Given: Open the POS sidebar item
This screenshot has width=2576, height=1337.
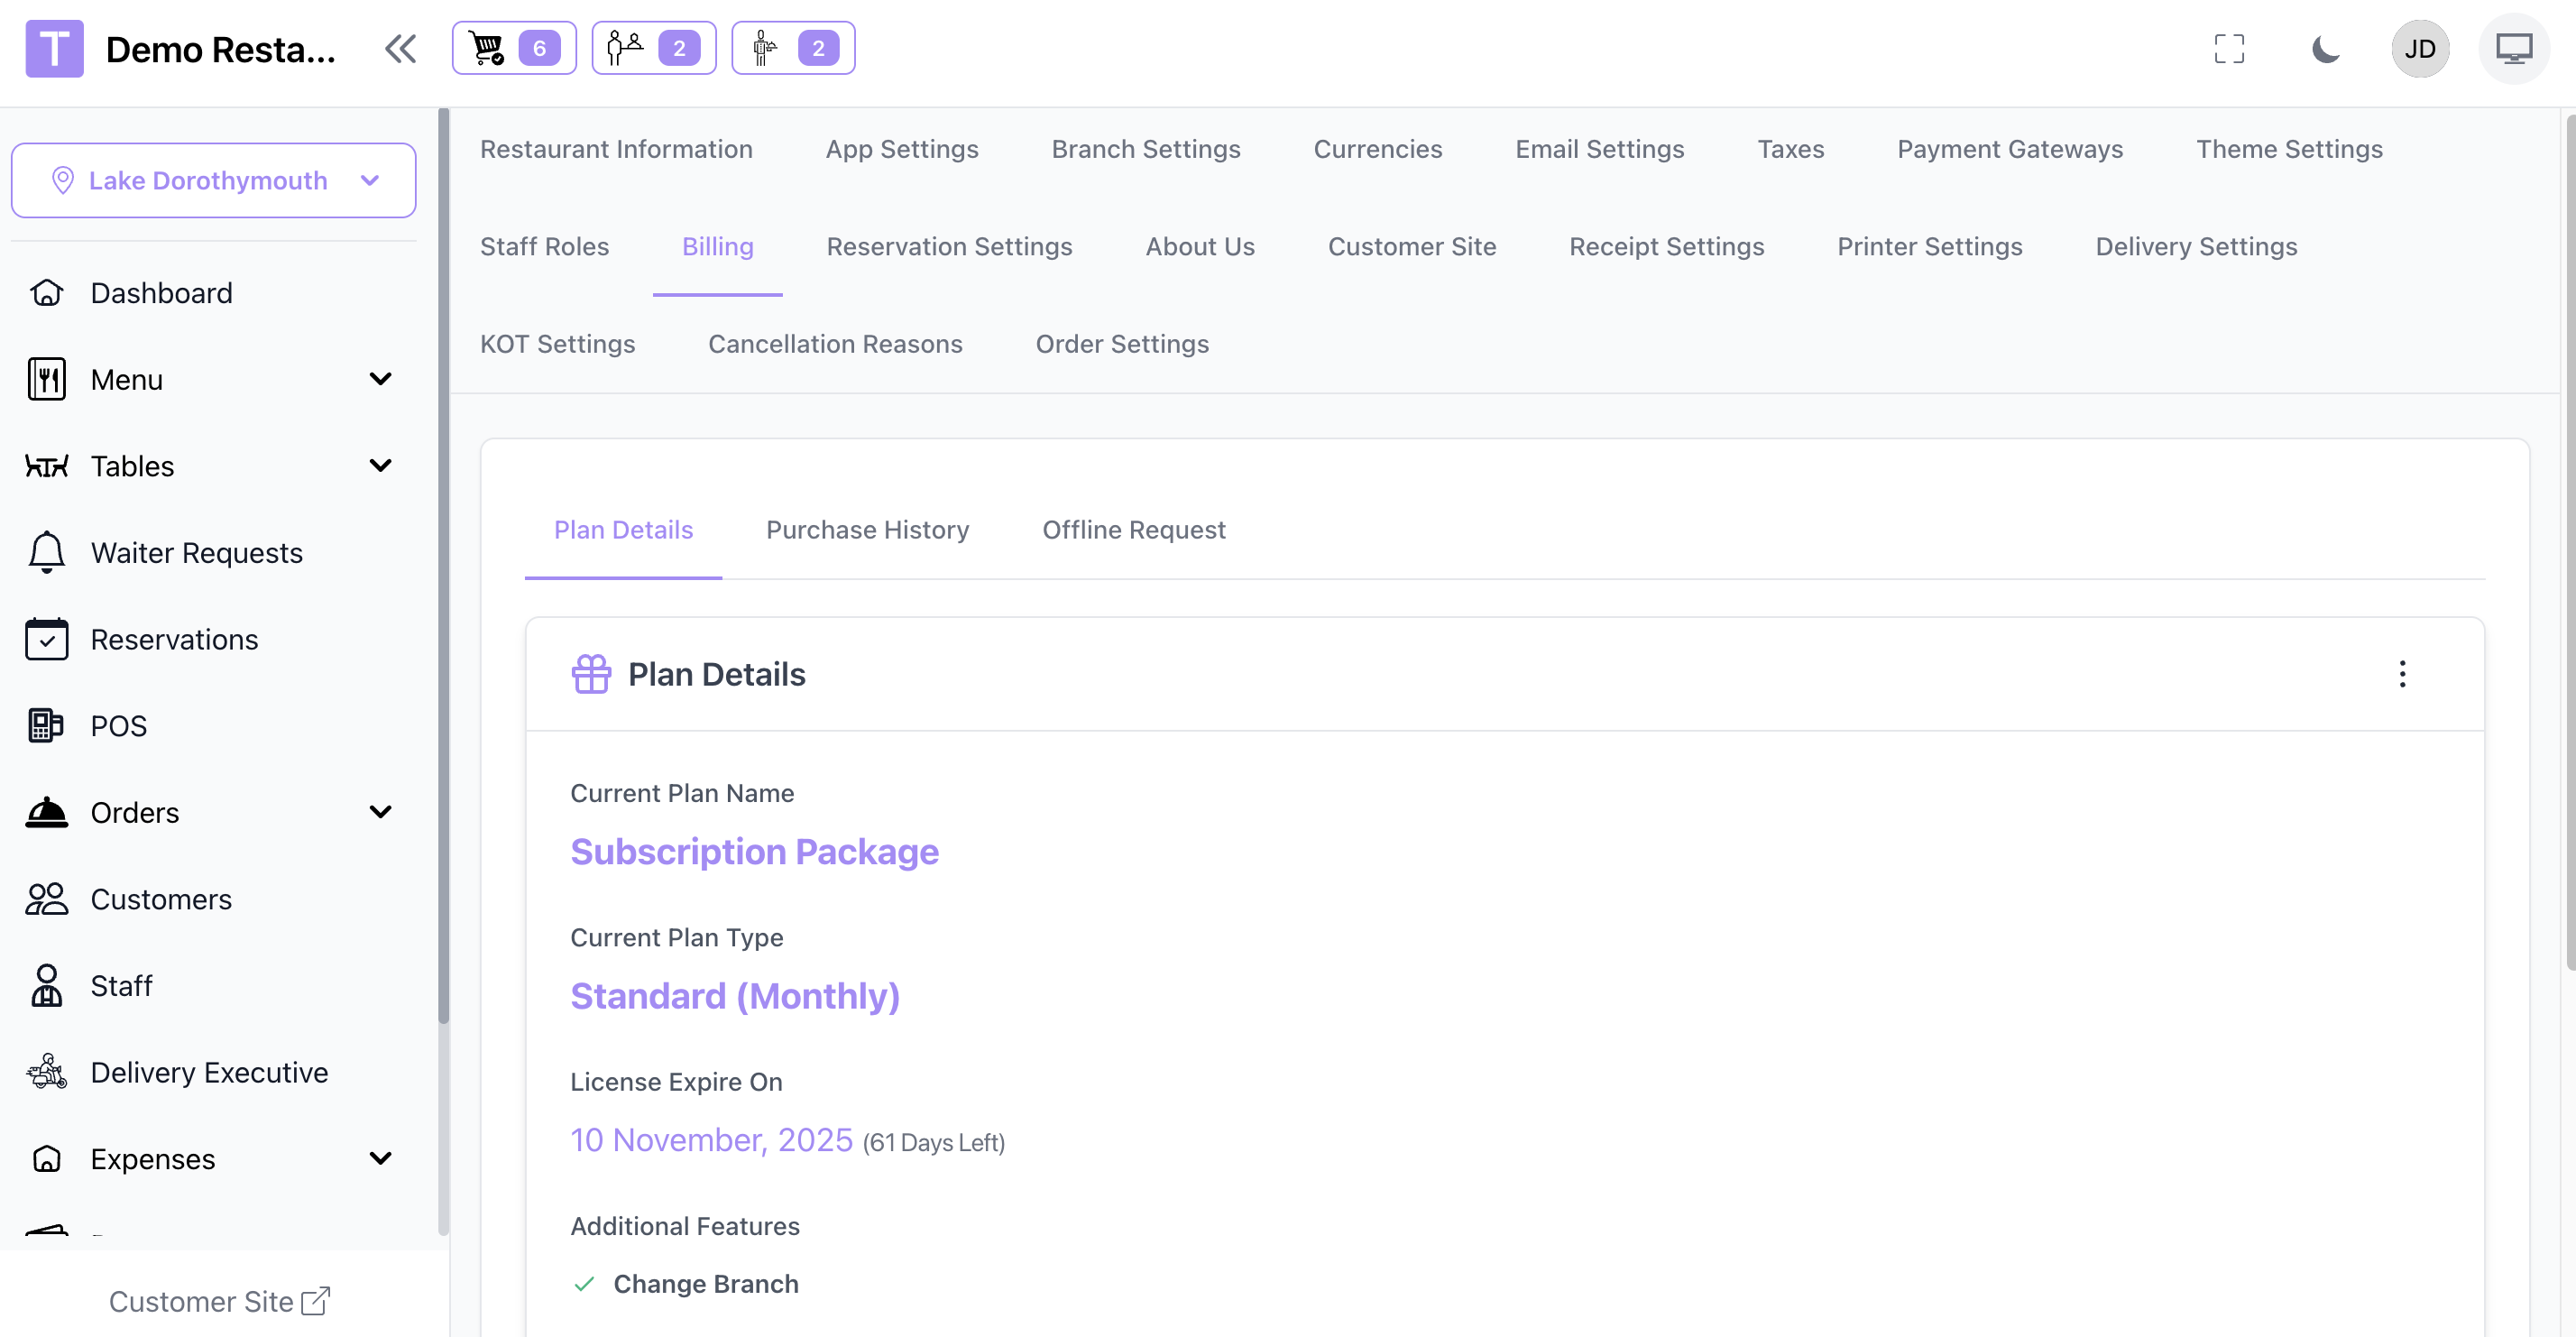Looking at the screenshot, I should (x=118, y=725).
